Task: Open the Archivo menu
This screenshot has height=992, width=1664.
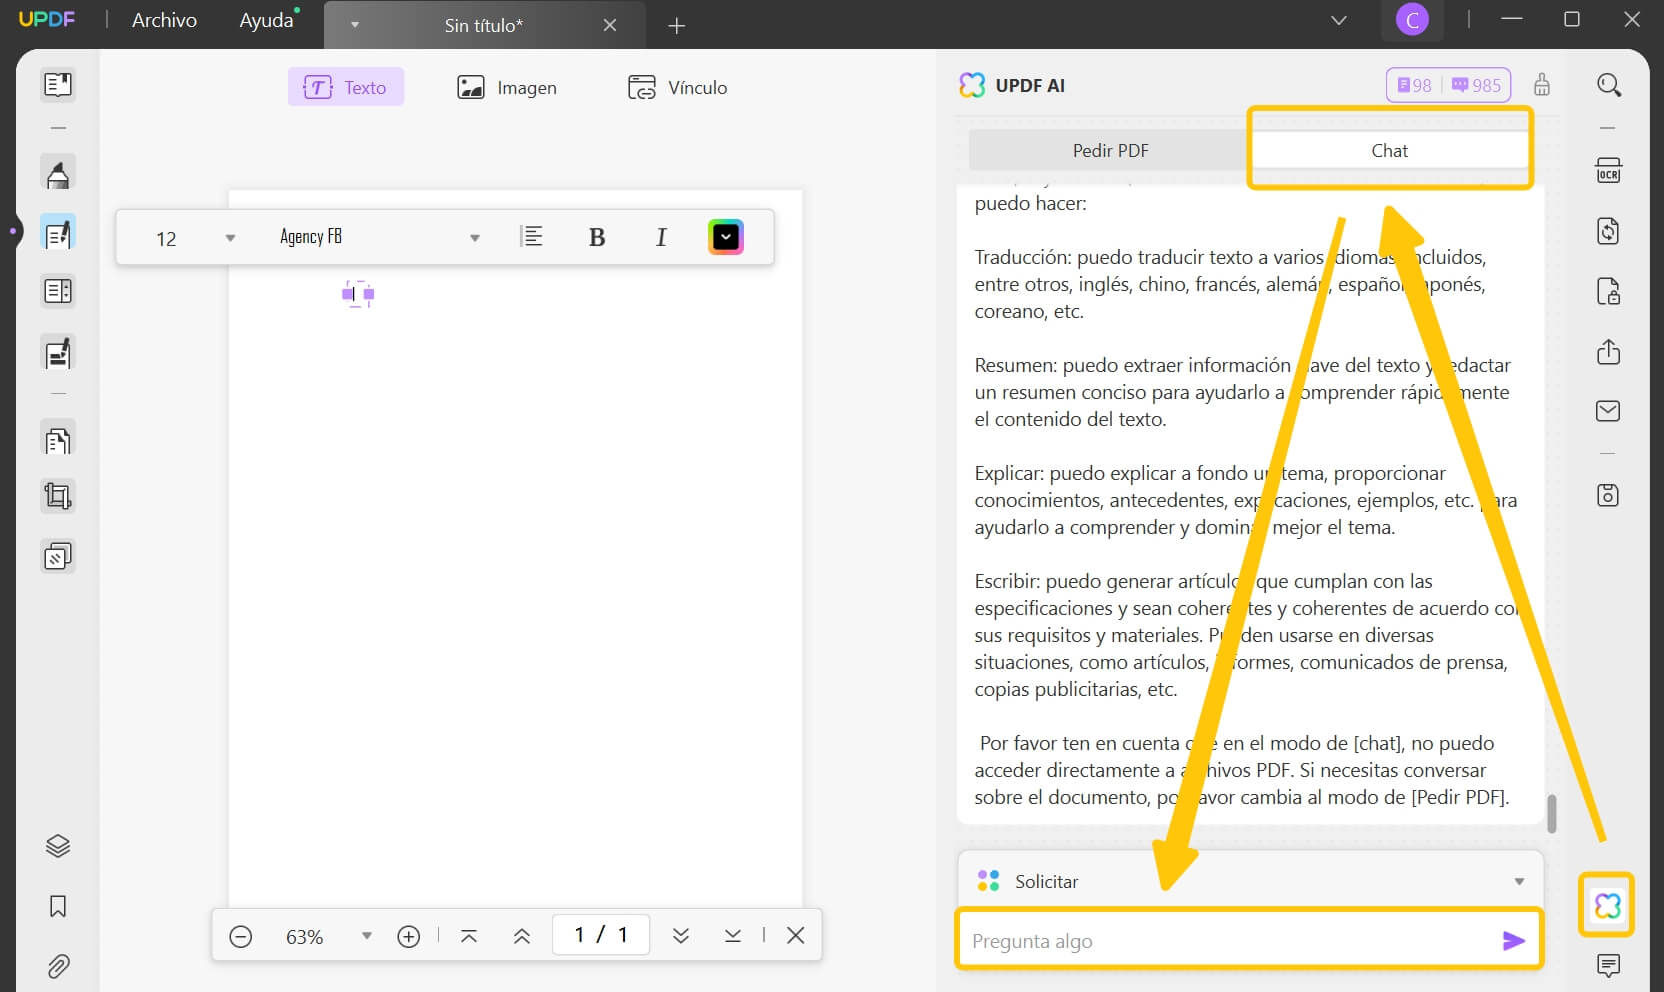Action: click(x=164, y=20)
